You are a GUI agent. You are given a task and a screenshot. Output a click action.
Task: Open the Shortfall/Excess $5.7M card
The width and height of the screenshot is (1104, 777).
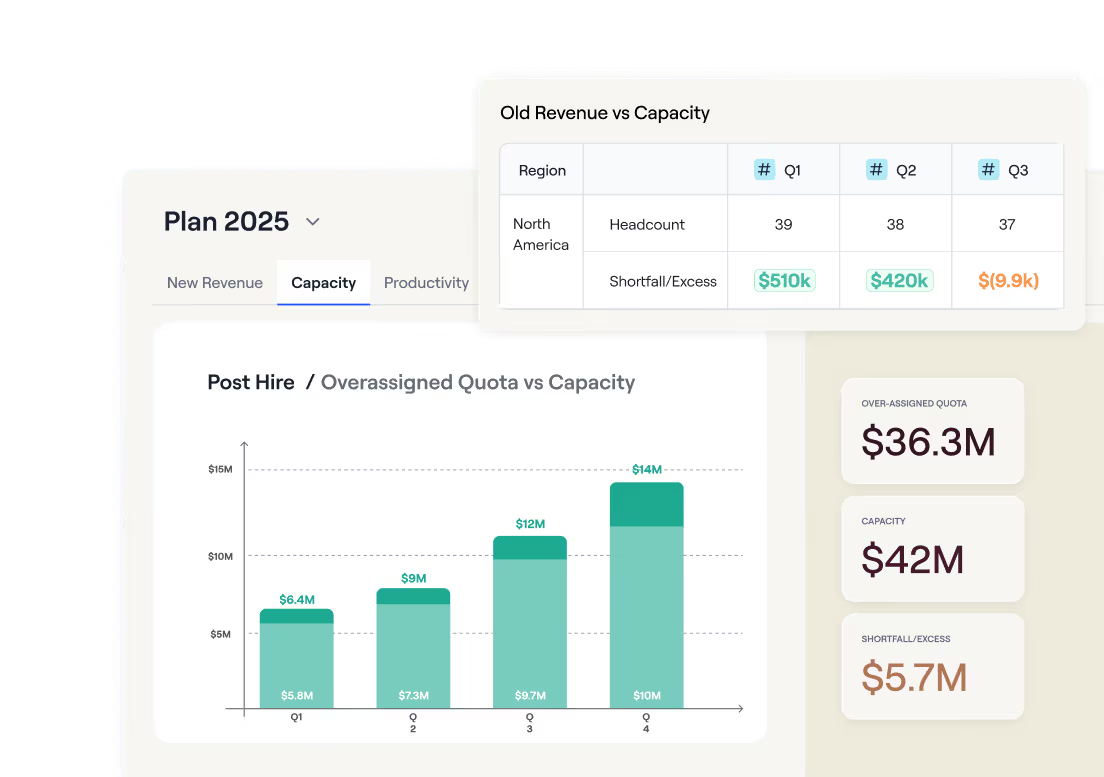coord(932,666)
